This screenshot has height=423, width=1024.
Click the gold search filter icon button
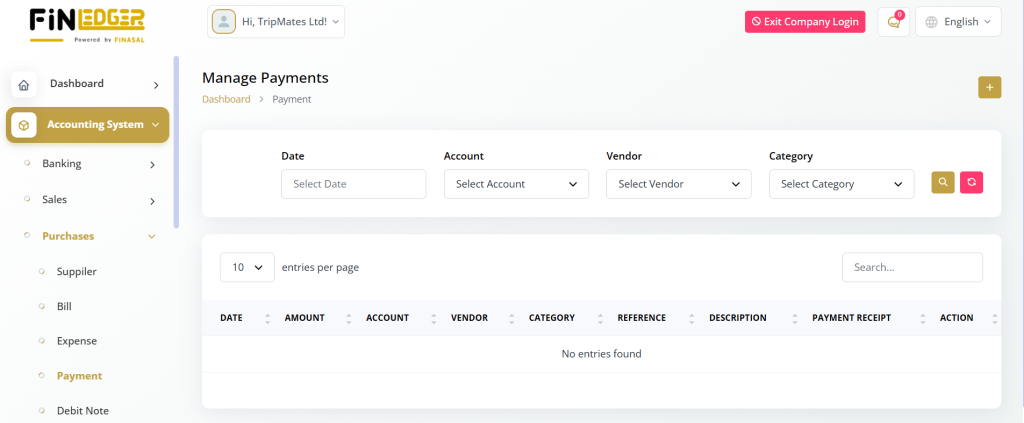[943, 182]
